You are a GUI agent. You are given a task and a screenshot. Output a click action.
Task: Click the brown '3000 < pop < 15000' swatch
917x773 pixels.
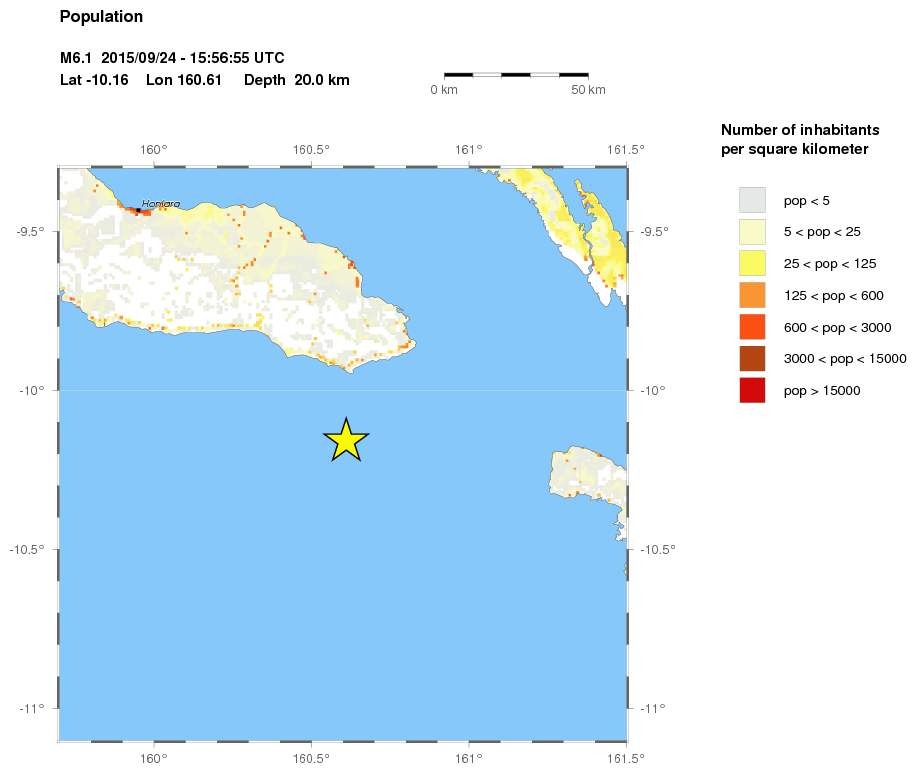[x=752, y=359]
